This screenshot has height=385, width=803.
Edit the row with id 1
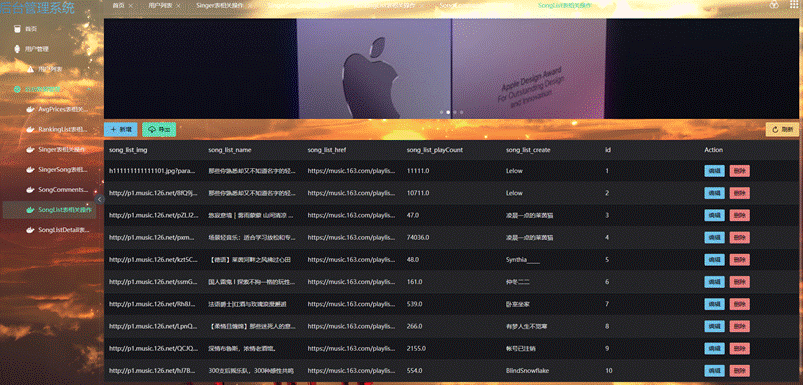714,171
